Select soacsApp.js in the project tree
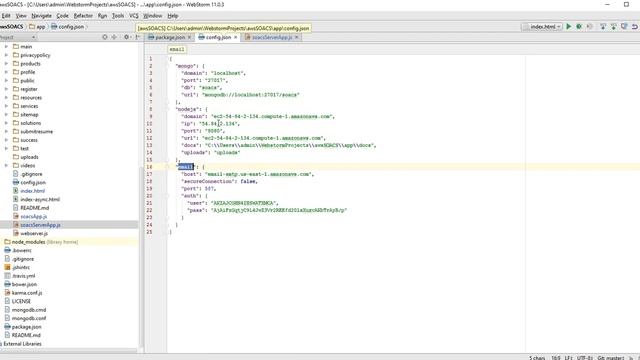This screenshot has width=640, height=360. point(33,216)
